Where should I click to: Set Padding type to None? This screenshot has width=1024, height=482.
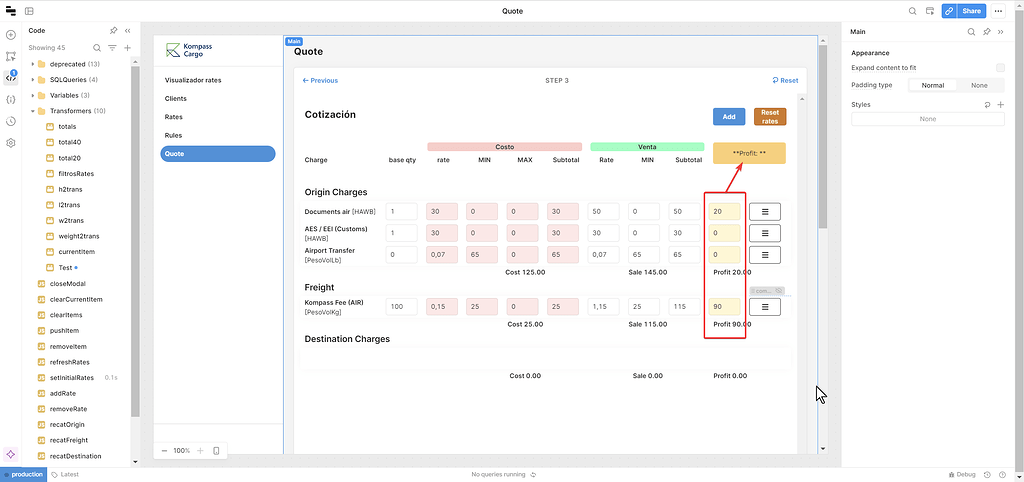979,86
